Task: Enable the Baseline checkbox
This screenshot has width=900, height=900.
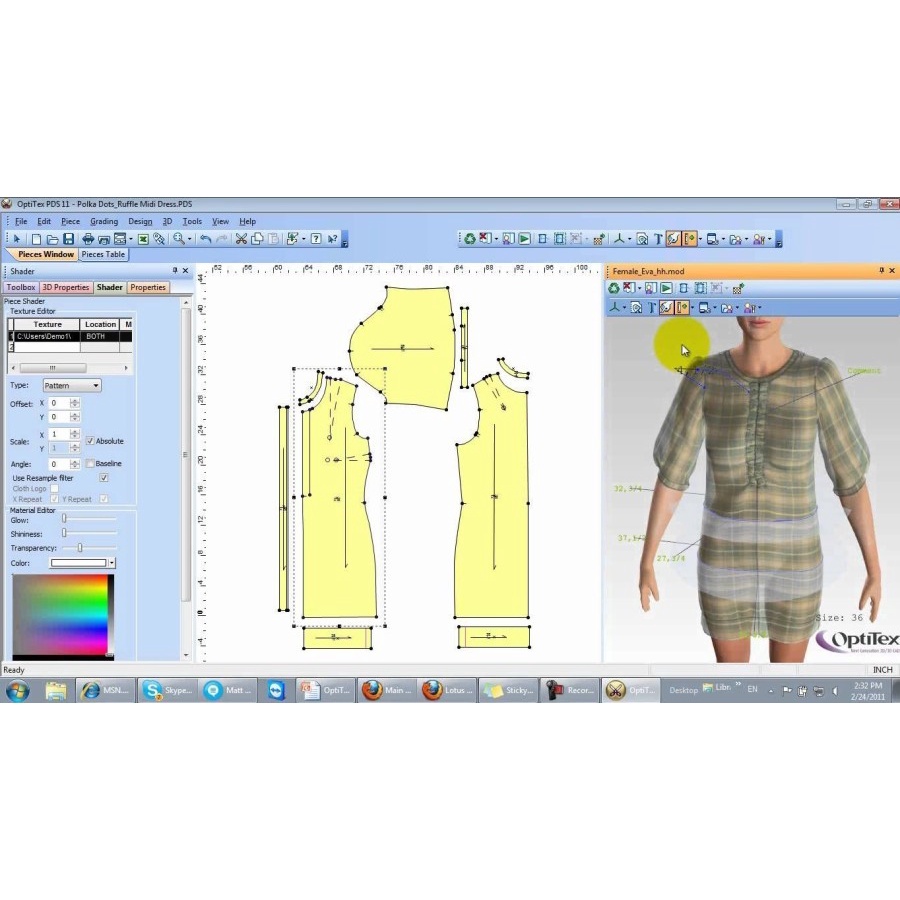Action: pyautogui.click(x=90, y=463)
